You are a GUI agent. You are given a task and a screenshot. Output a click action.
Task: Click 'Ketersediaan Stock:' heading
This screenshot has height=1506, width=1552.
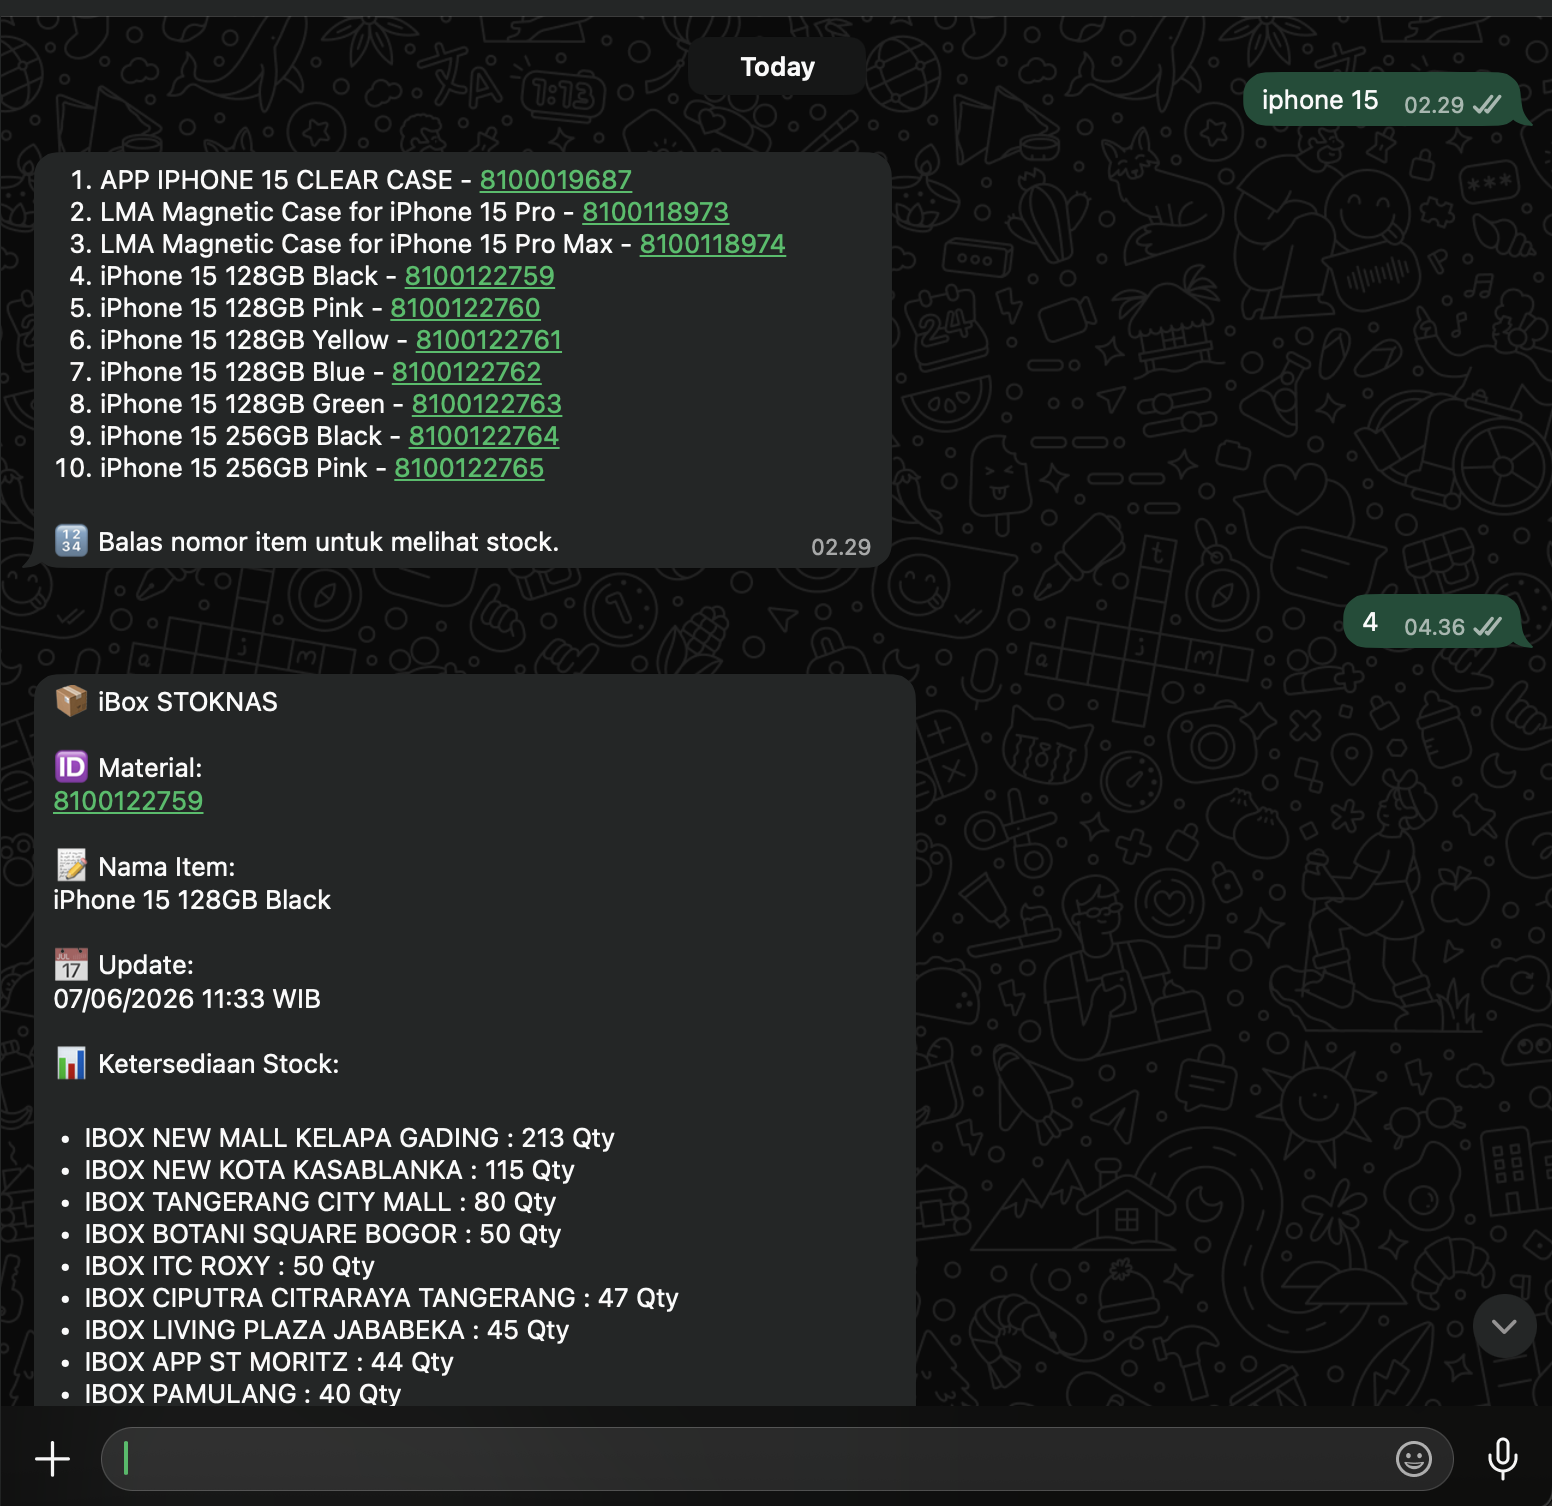point(219,1064)
